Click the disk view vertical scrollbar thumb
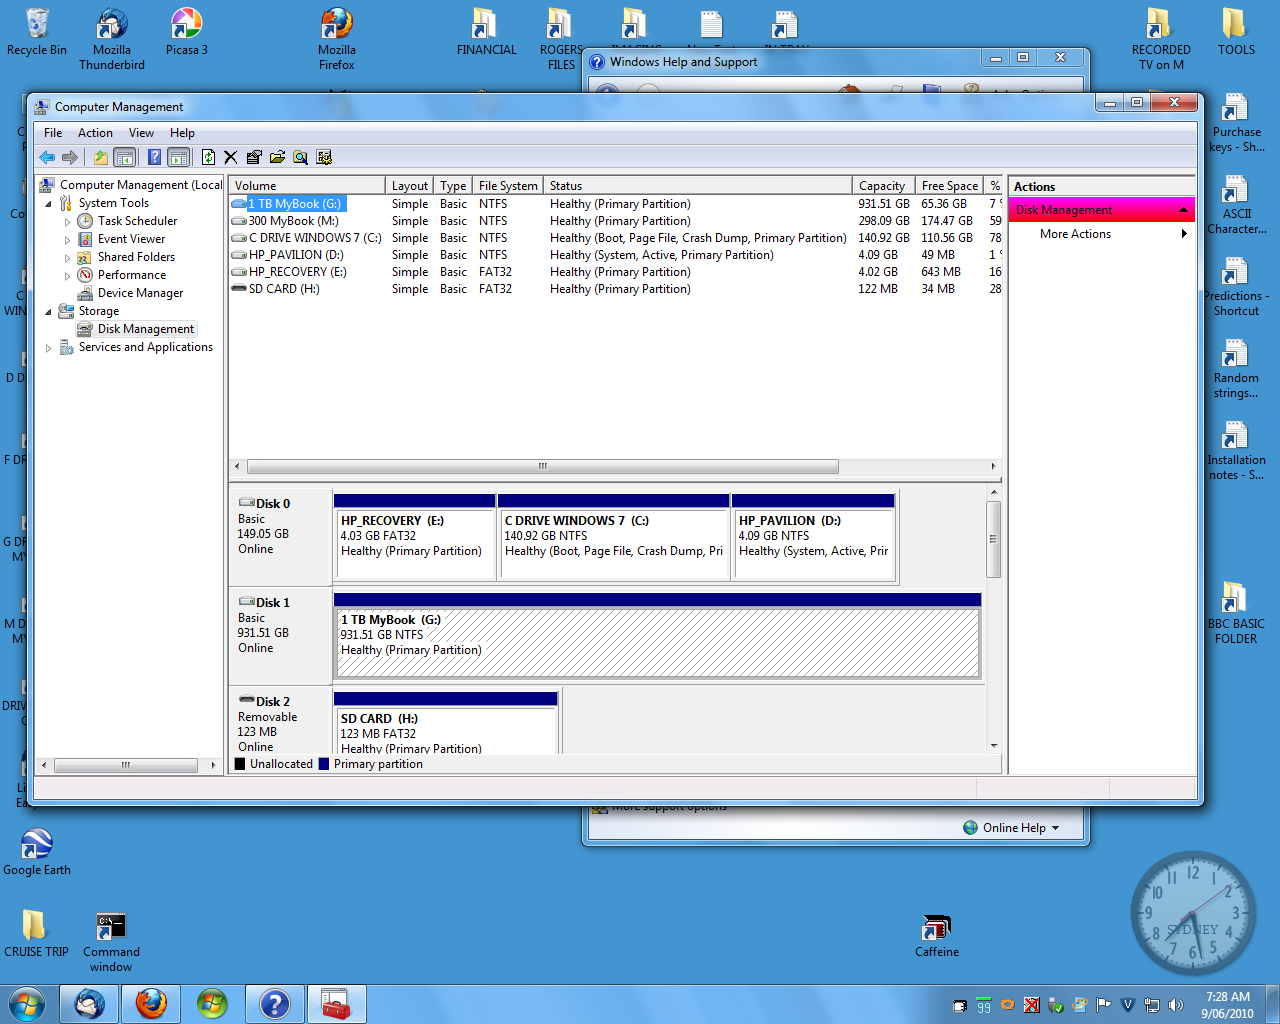Image resolution: width=1280 pixels, height=1024 pixels. click(x=993, y=539)
